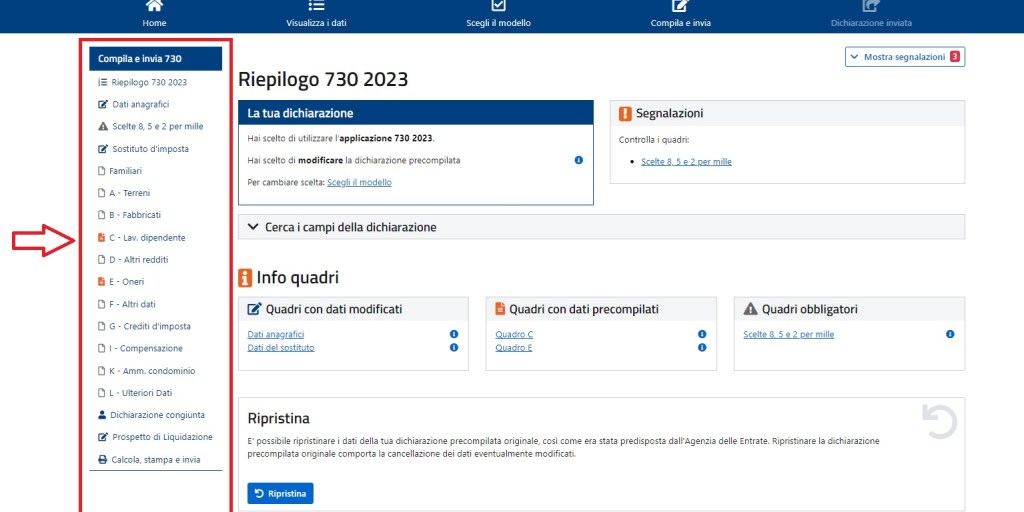This screenshot has width=1024, height=512.
Task: Click the Dichiarazione inviata share icon
Action: (x=871, y=5)
